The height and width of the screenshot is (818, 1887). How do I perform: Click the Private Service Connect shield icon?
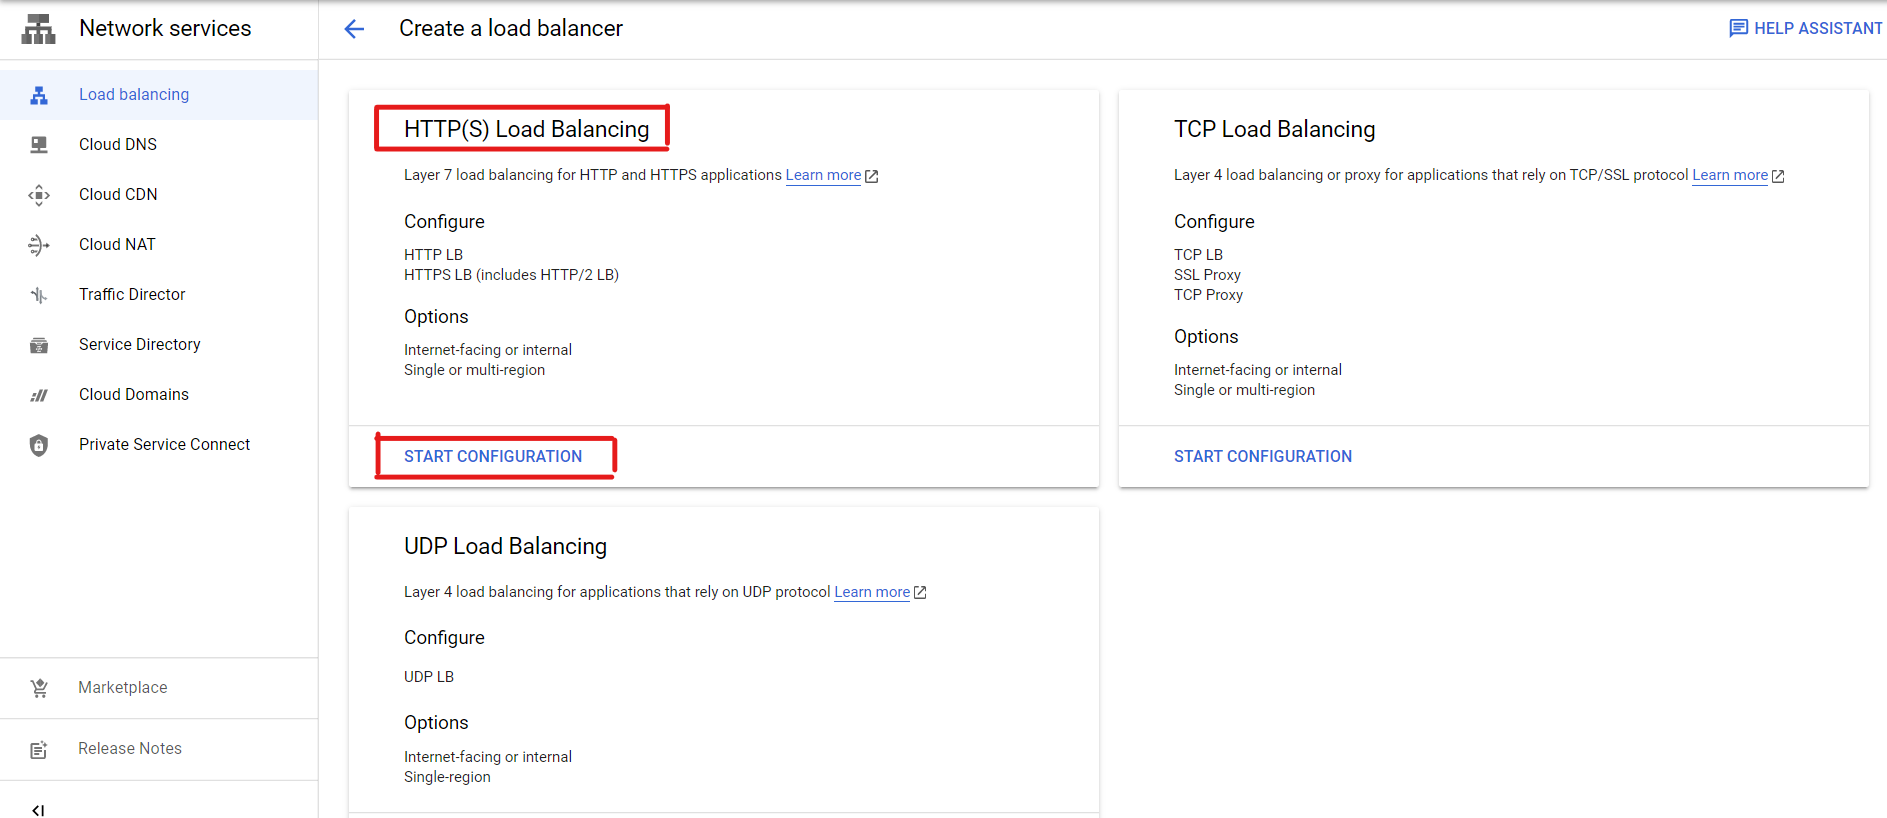pyautogui.click(x=39, y=445)
